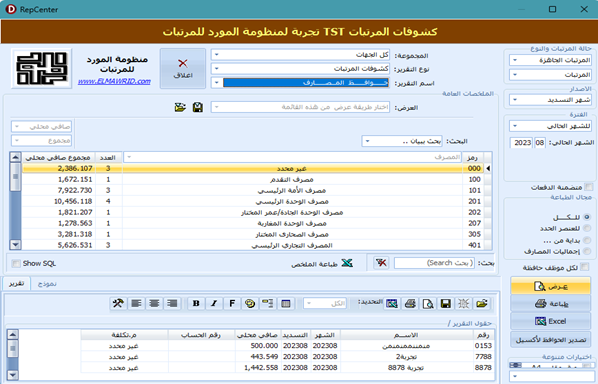
Task: Click the ELMAWRID QR-style logo
Action: [x=41, y=68]
